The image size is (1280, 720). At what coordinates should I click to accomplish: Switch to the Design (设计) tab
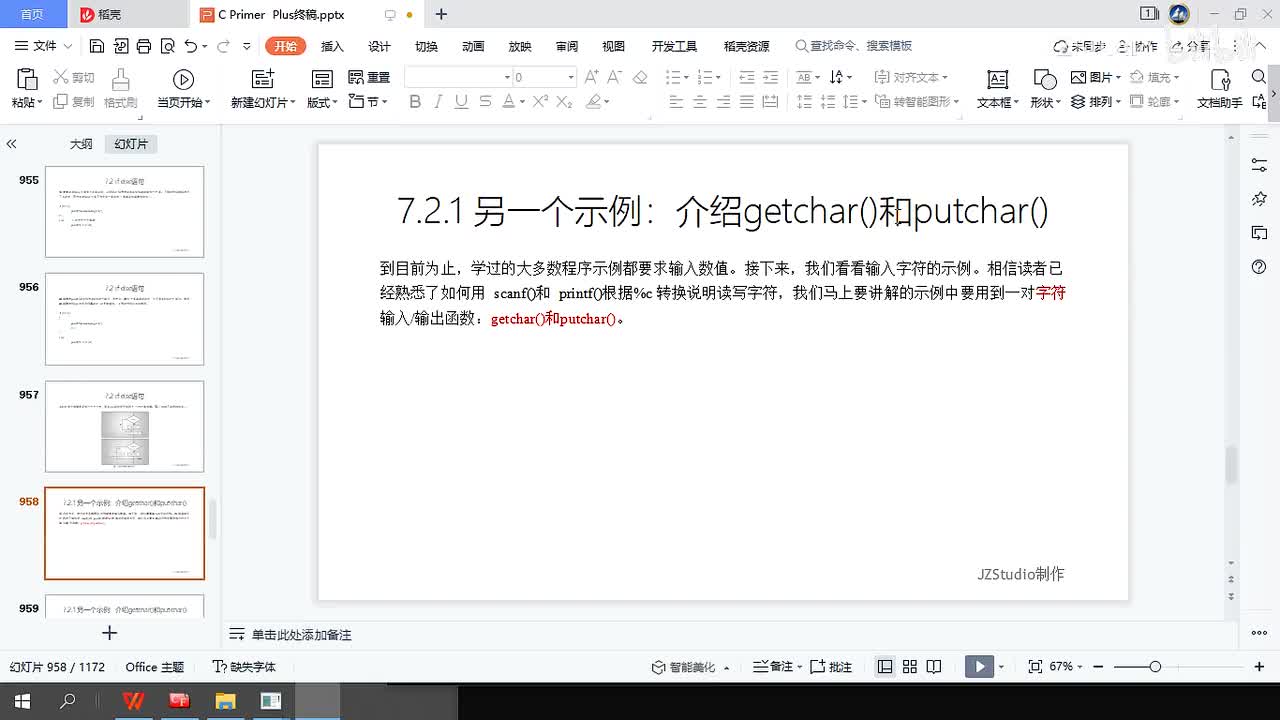[x=379, y=46]
